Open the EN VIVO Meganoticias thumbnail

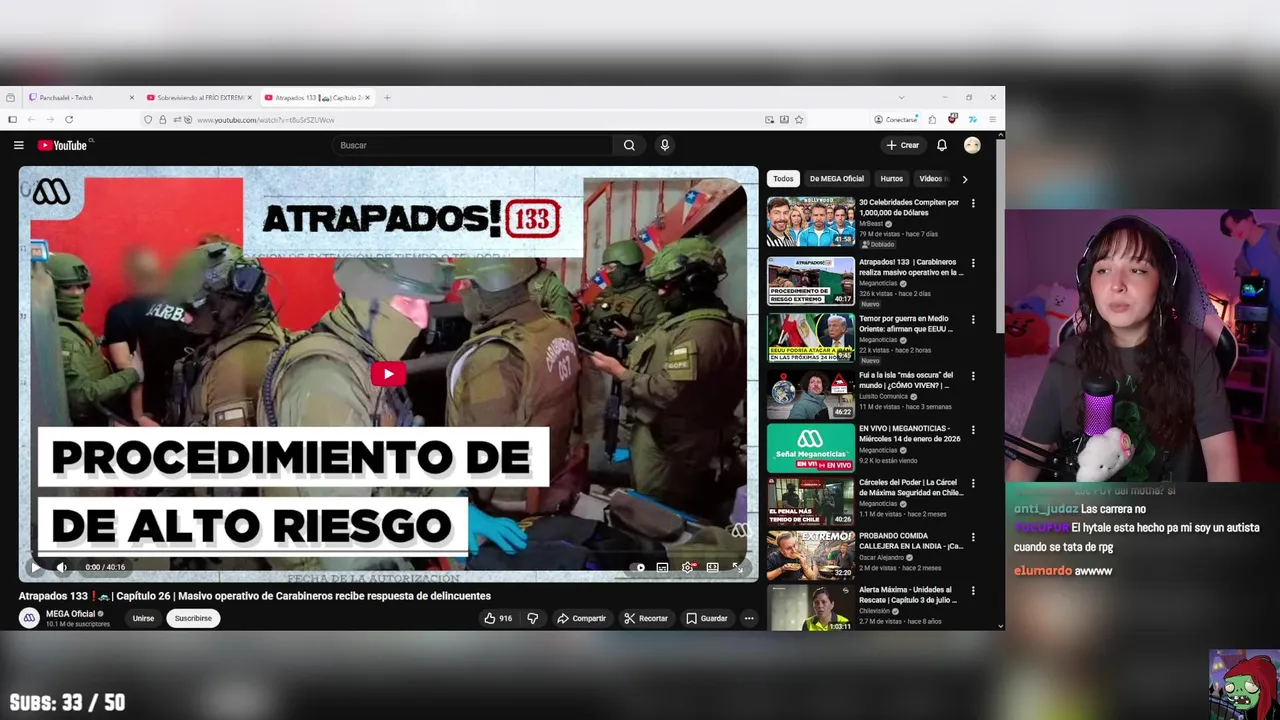tap(811, 448)
